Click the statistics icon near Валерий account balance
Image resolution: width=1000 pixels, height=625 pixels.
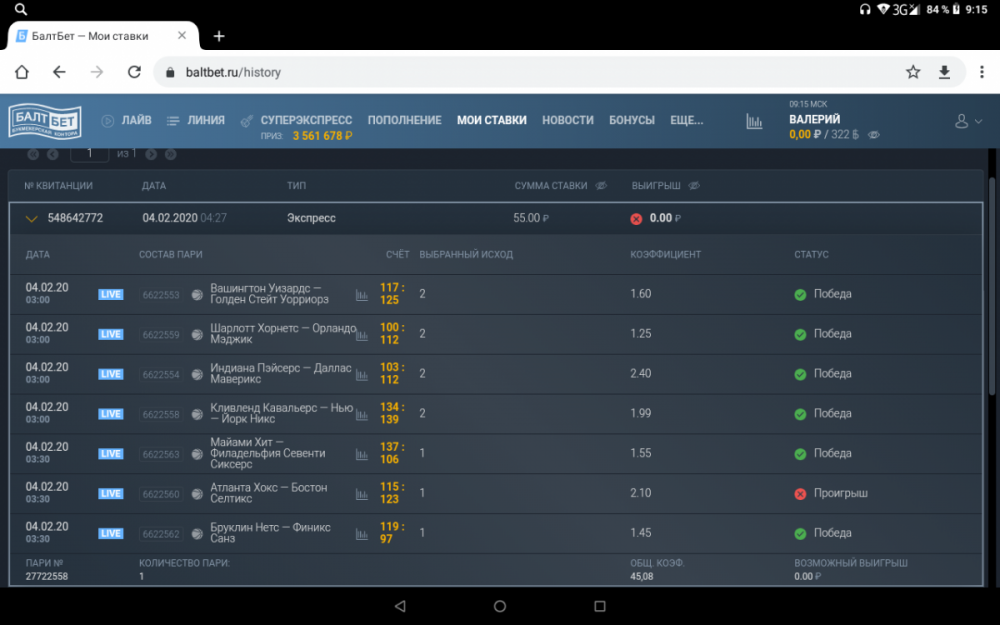pyautogui.click(x=754, y=120)
